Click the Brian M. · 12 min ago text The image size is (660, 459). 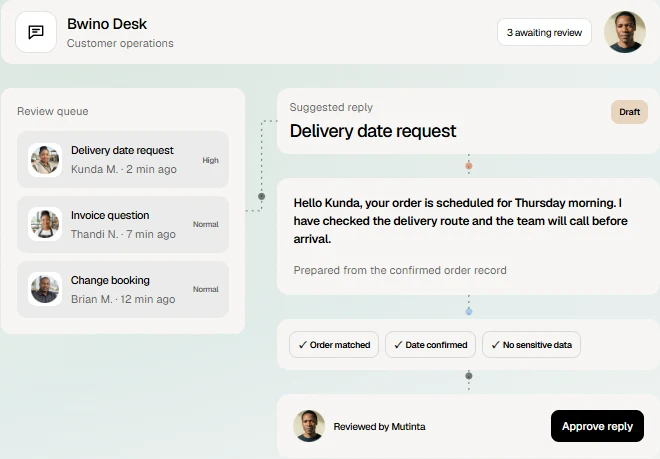click(x=123, y=299)
